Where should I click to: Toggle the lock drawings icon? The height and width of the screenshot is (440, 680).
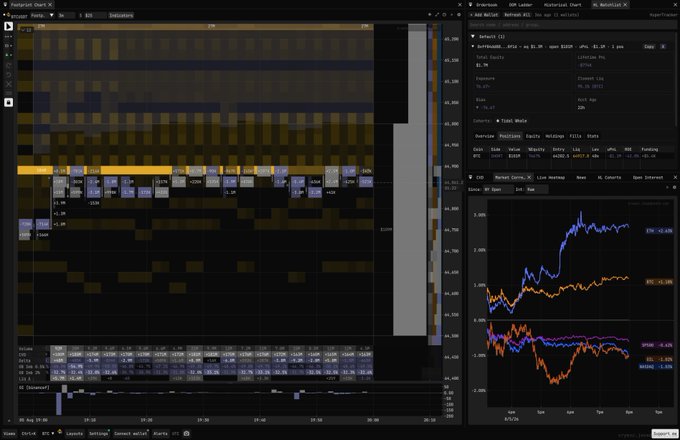tap(8, 102)
